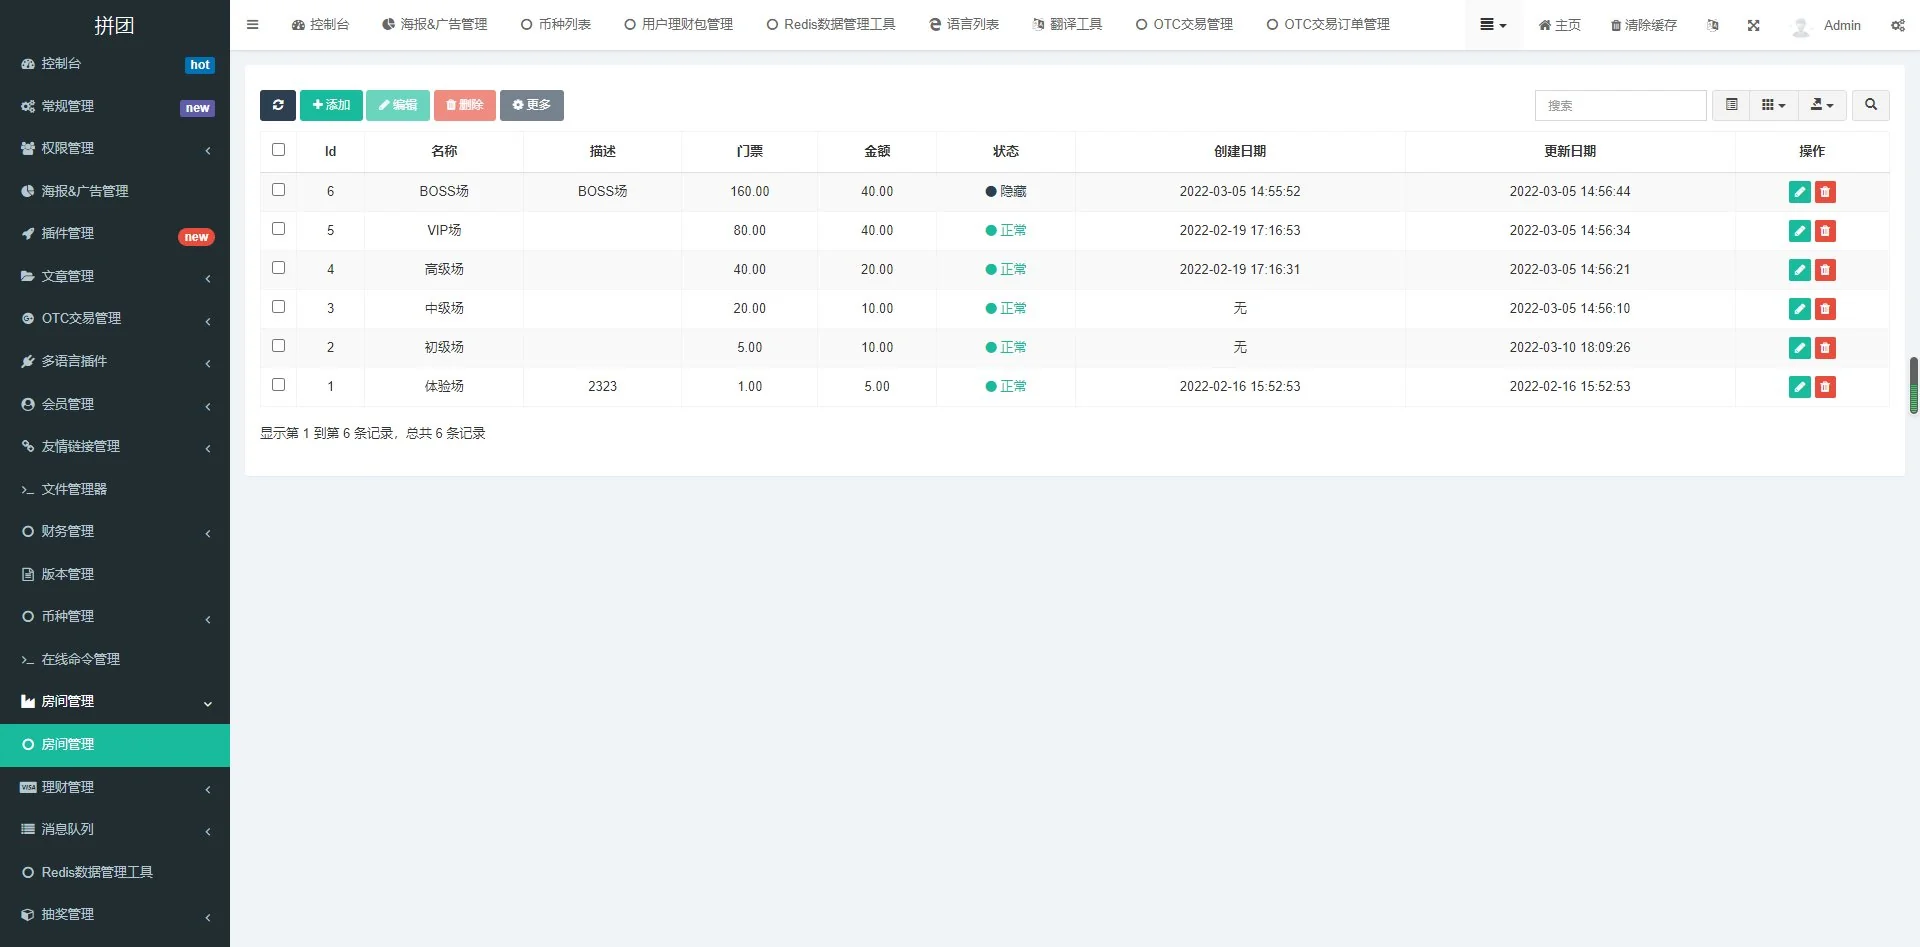Enter fullscreen using the expand icon
1920x947 pixels.
click(1753, 25)
